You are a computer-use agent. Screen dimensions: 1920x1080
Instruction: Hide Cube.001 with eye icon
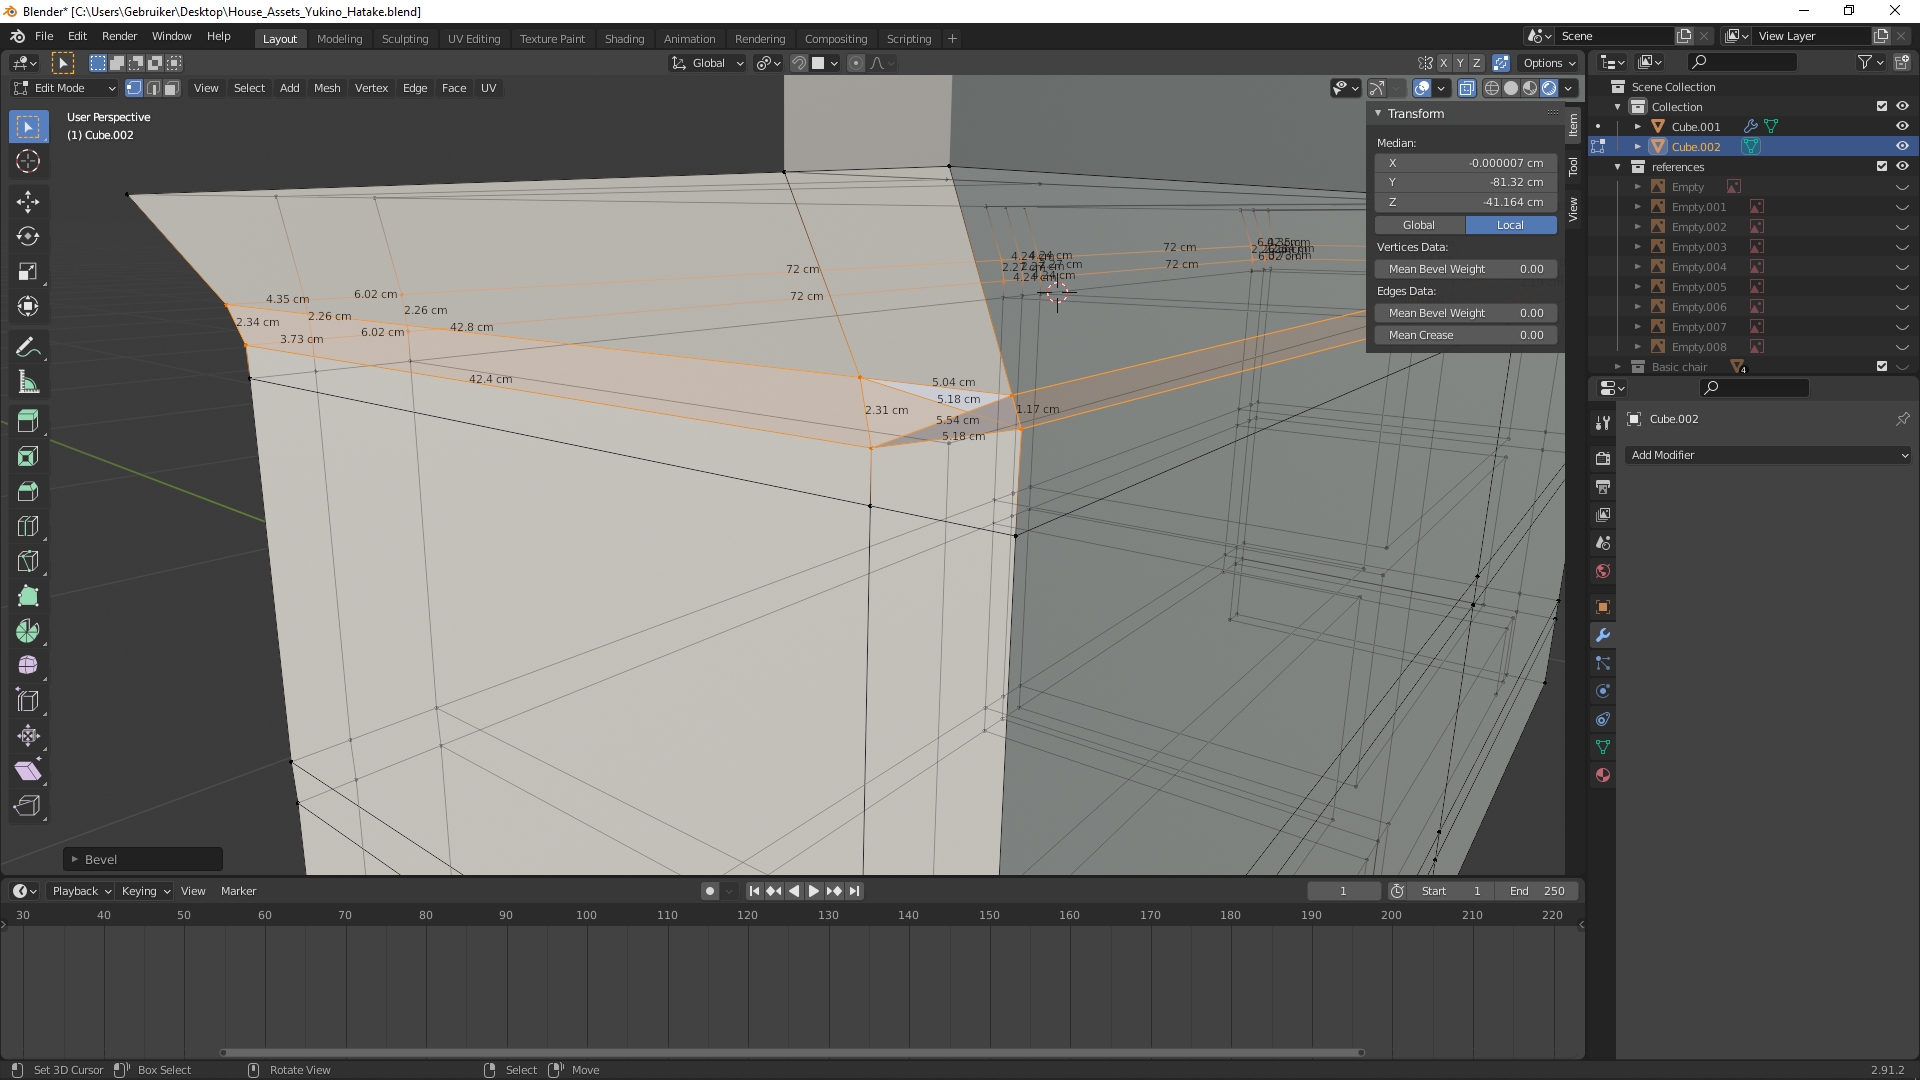pos(1902,126)
